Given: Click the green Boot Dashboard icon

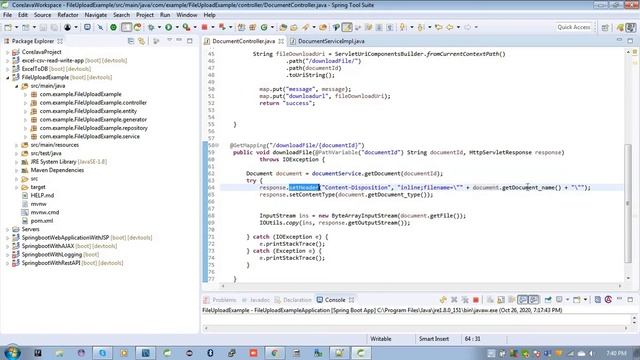Looking at the screenshot, I should click(x=113, y=27).
